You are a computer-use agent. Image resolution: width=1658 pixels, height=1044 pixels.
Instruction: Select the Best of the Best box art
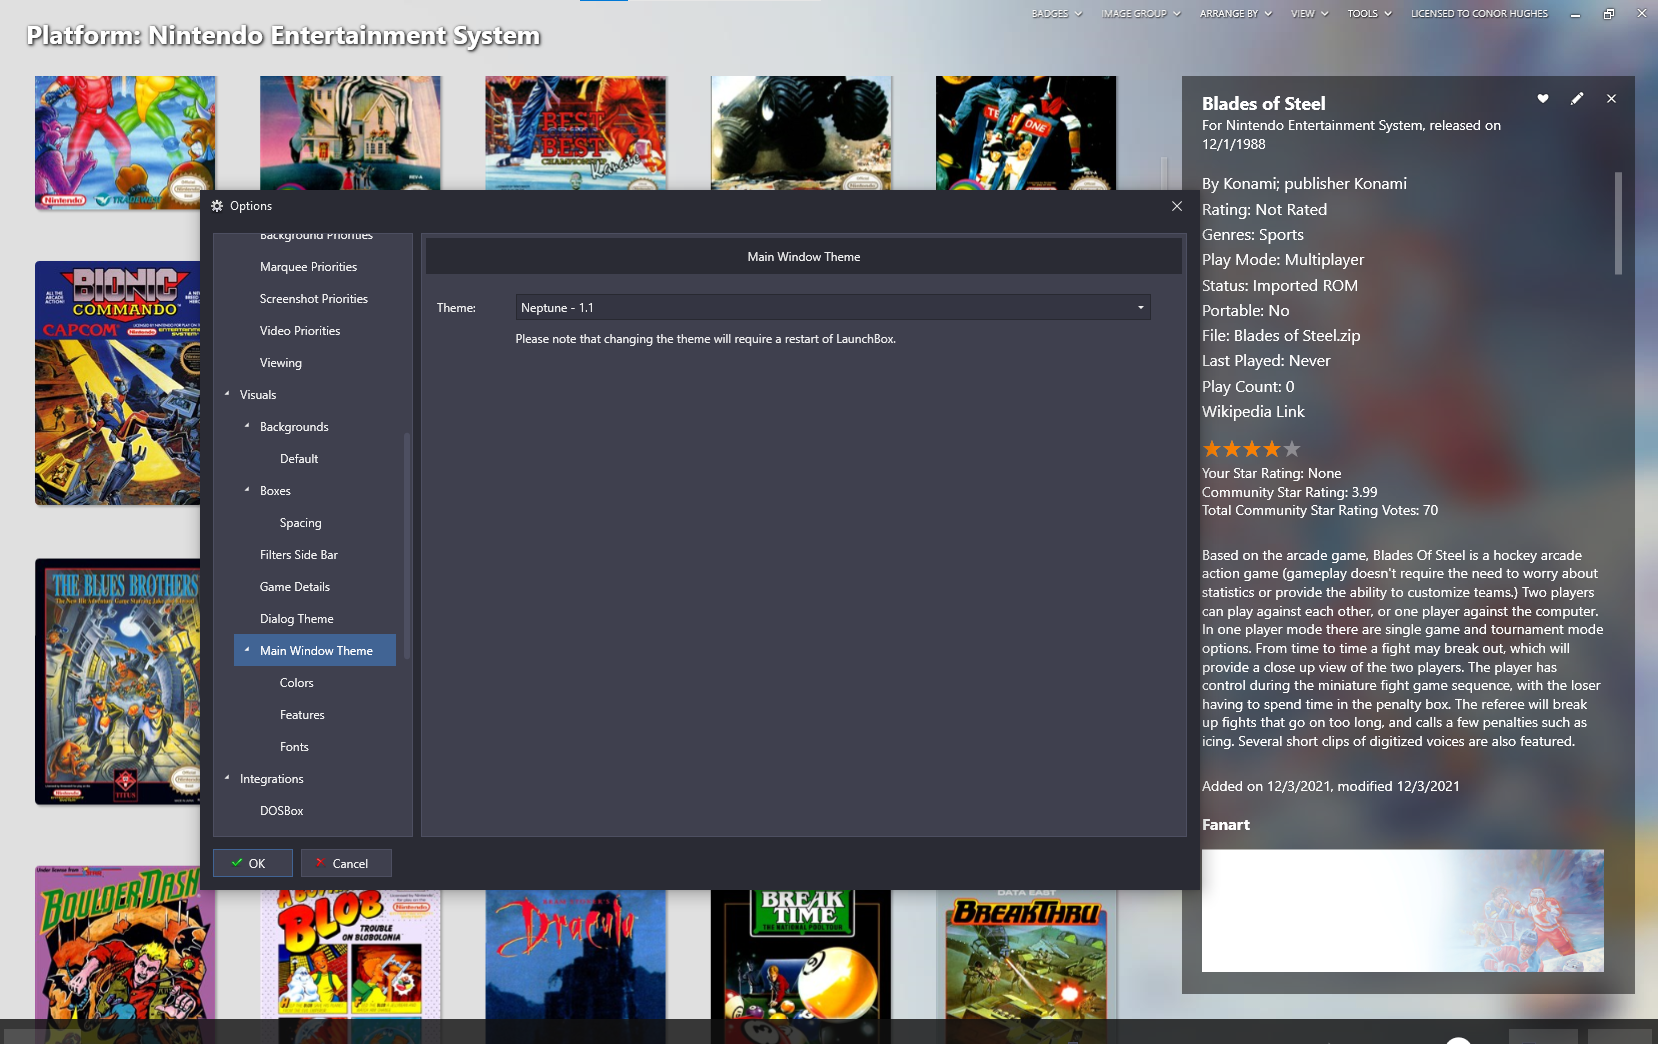tap(576, 133)
